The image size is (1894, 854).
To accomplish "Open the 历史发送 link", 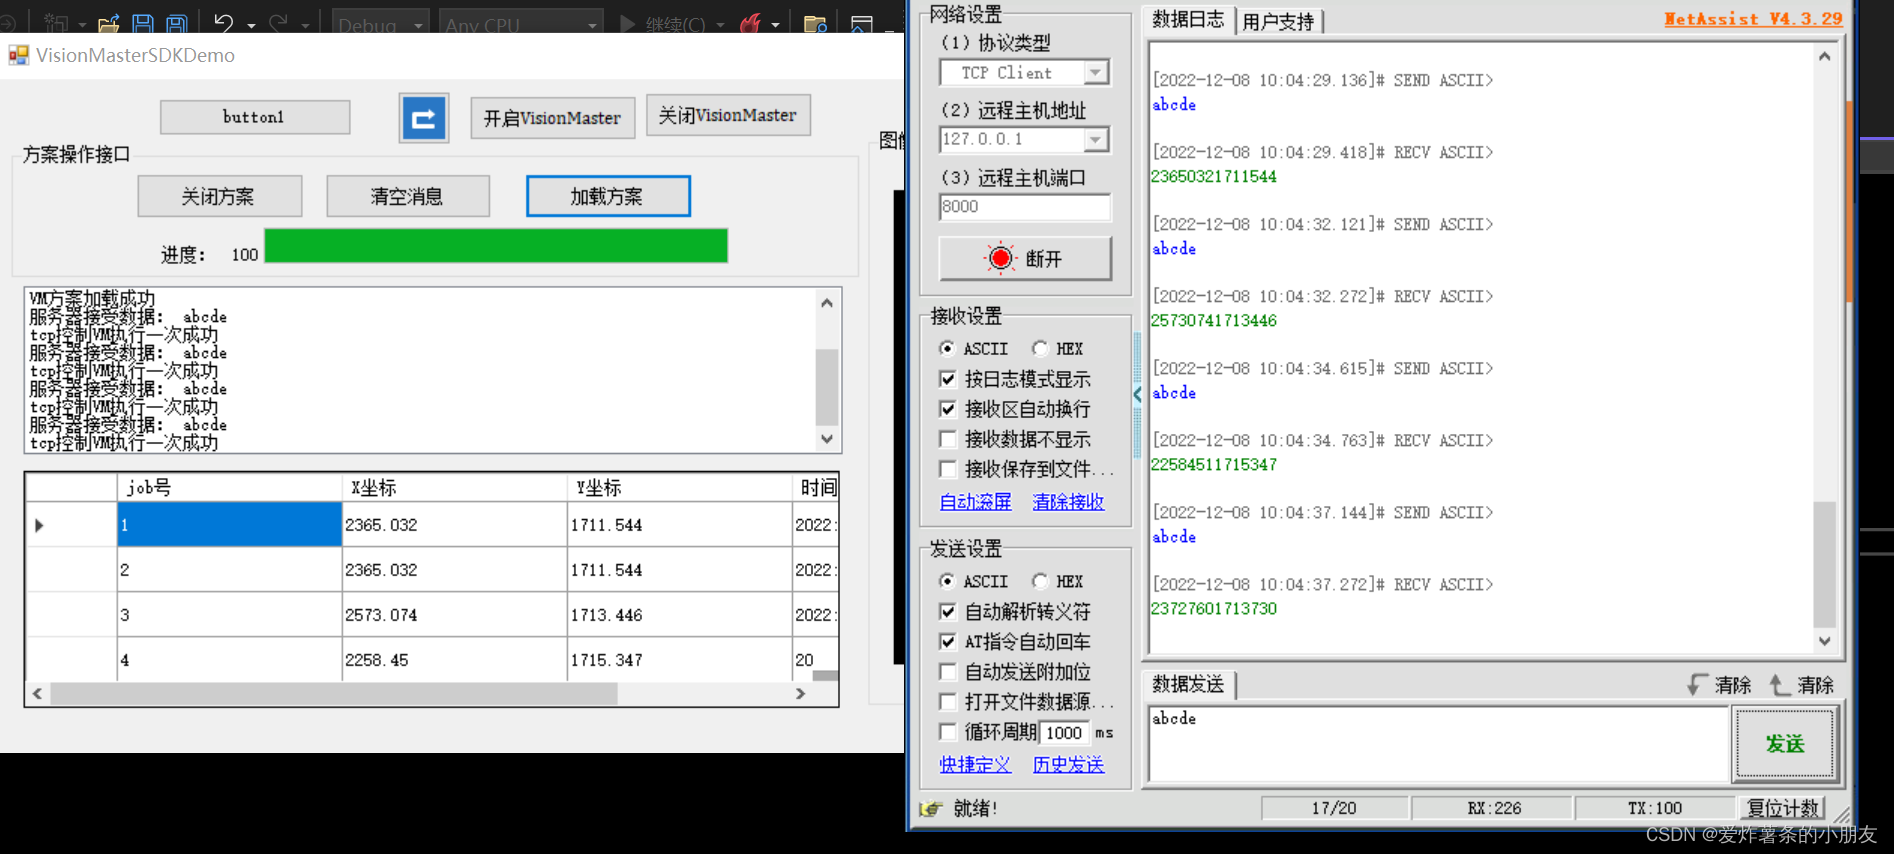I will click(1068, 765).
